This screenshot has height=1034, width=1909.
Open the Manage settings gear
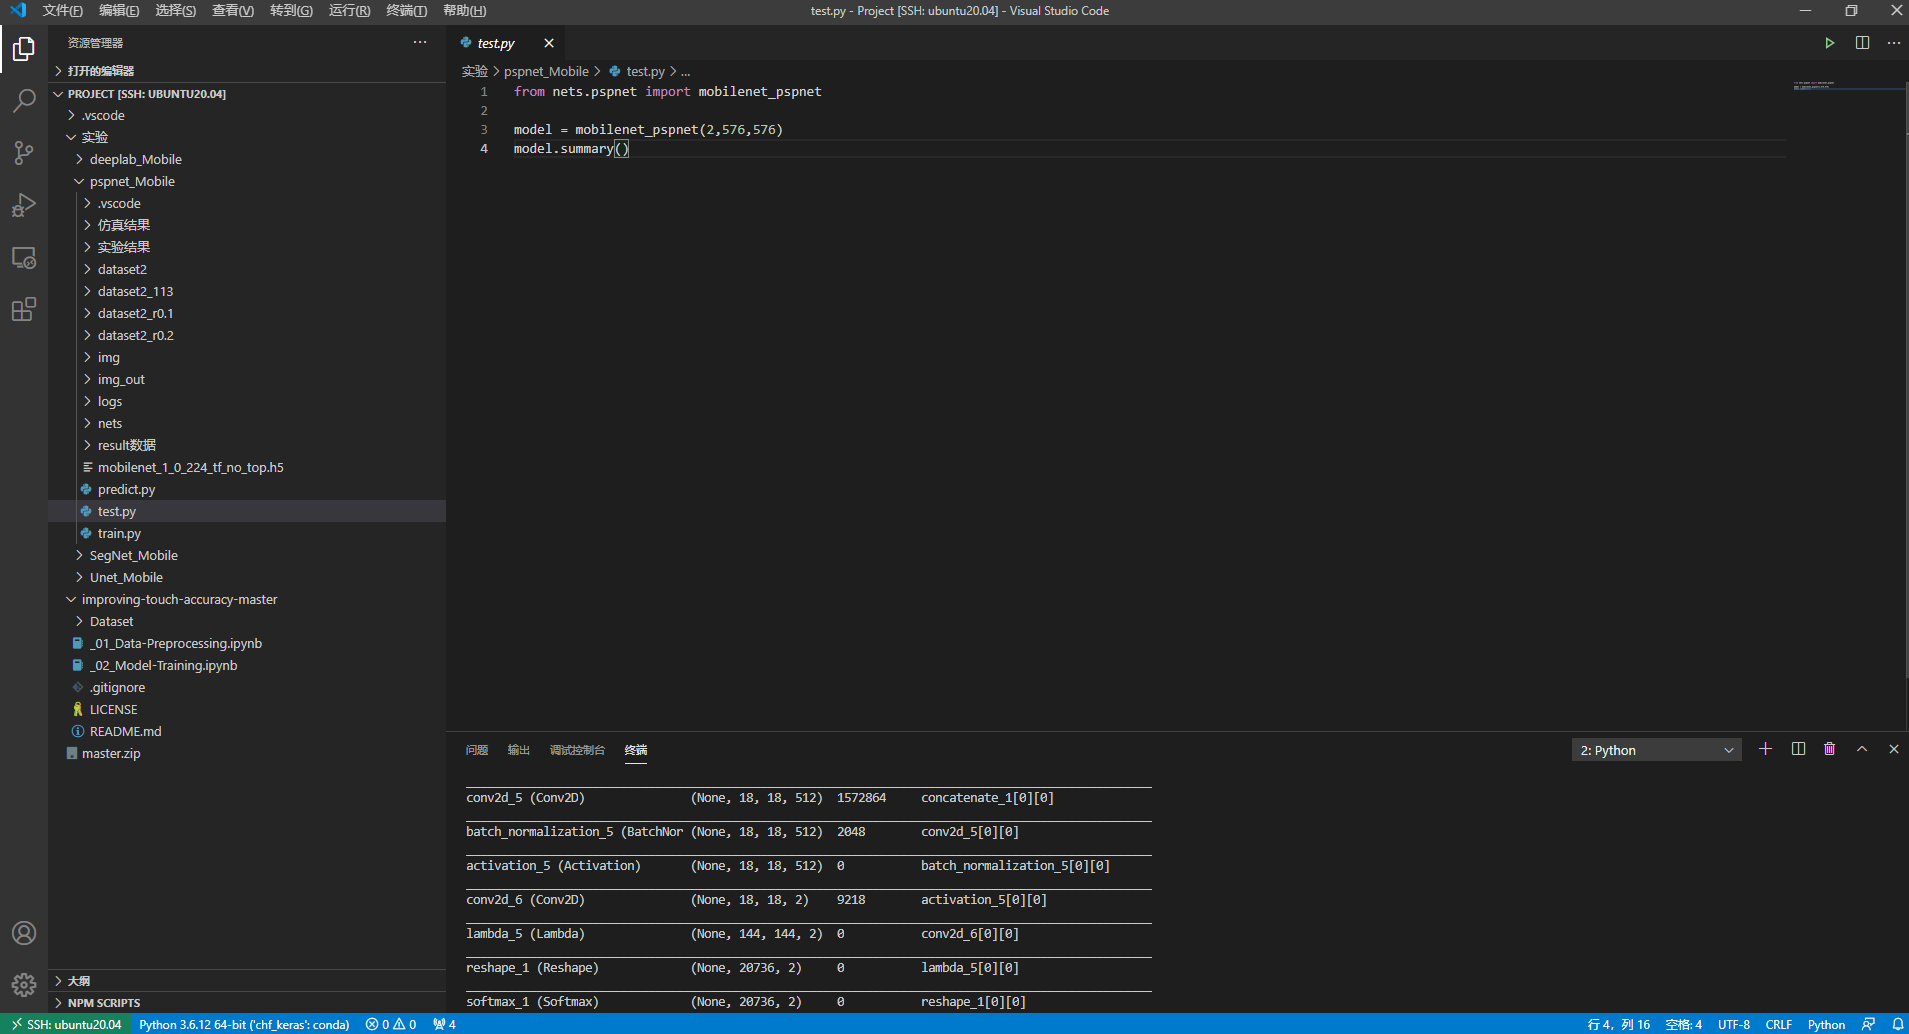pyautogui.click(x=23, y=984)
